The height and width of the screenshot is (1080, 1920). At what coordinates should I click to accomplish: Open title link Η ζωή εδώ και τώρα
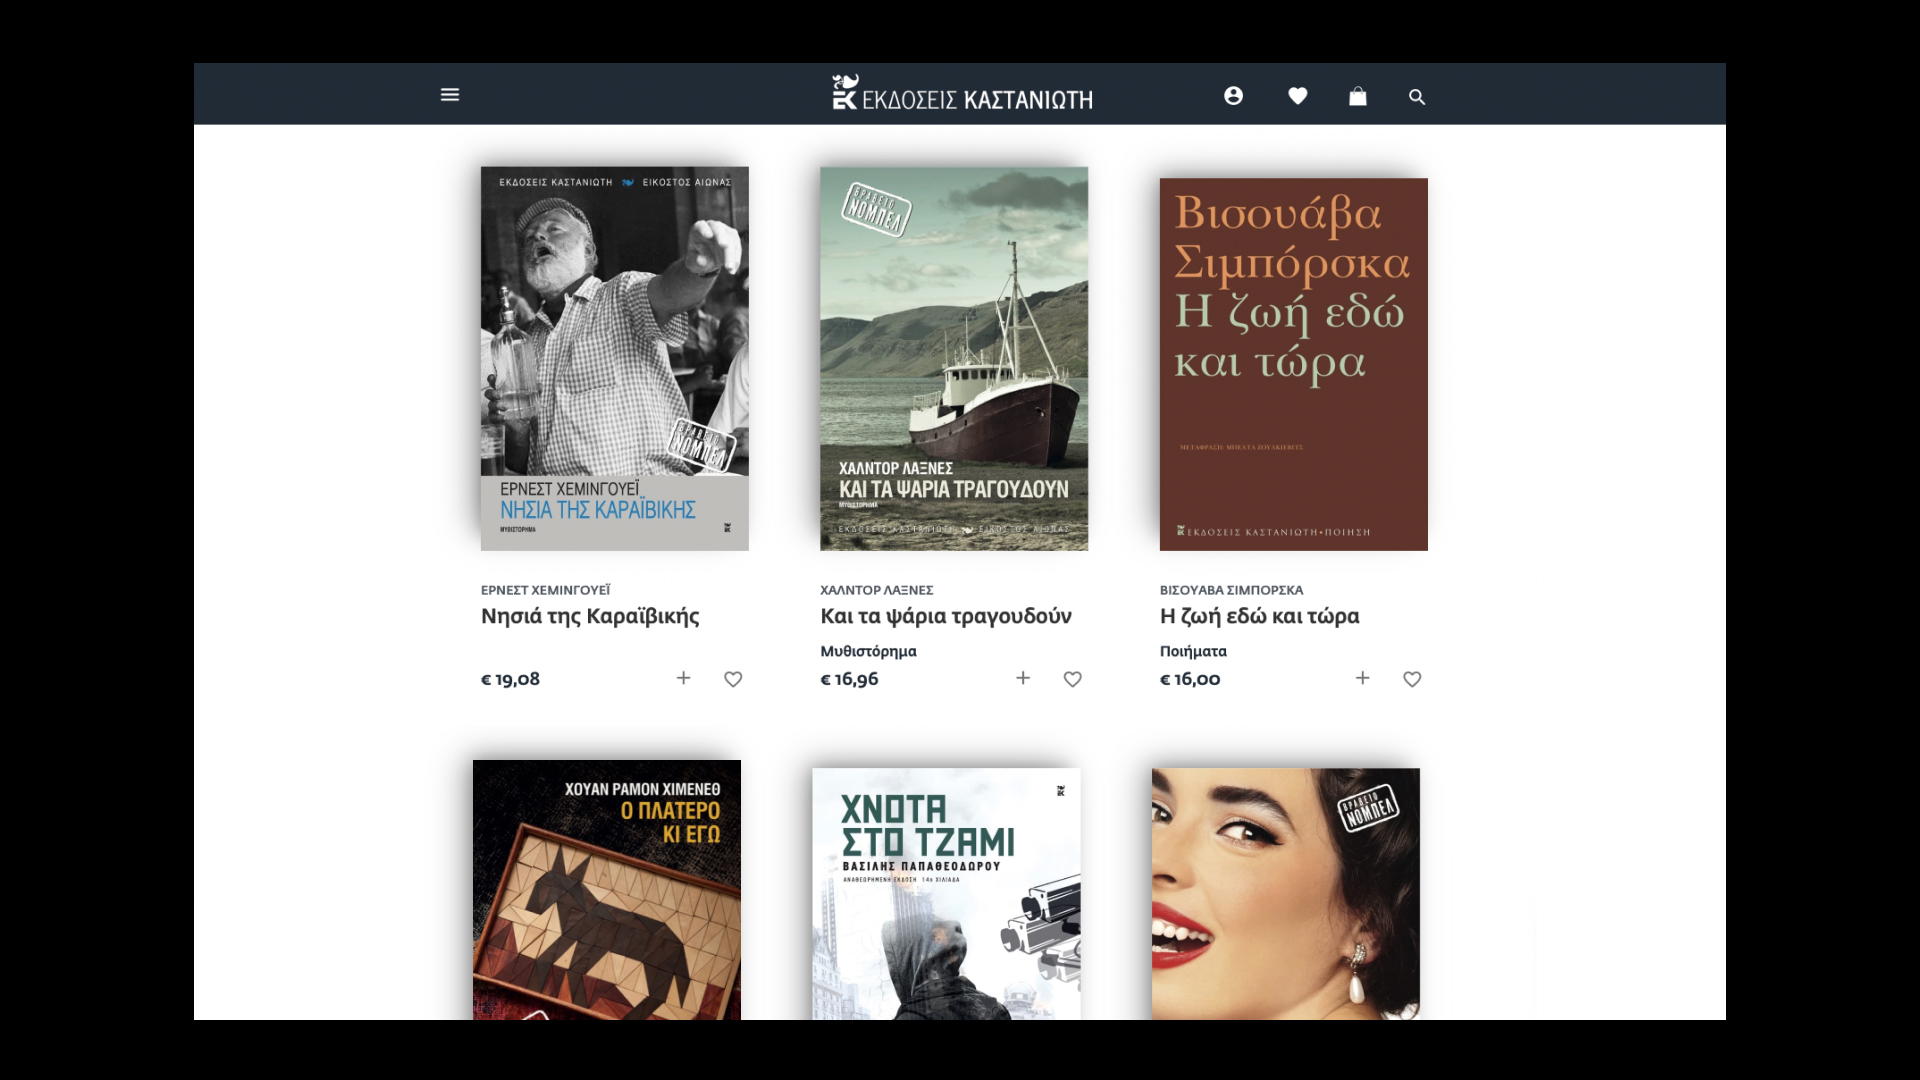[x=1260, y=616]
